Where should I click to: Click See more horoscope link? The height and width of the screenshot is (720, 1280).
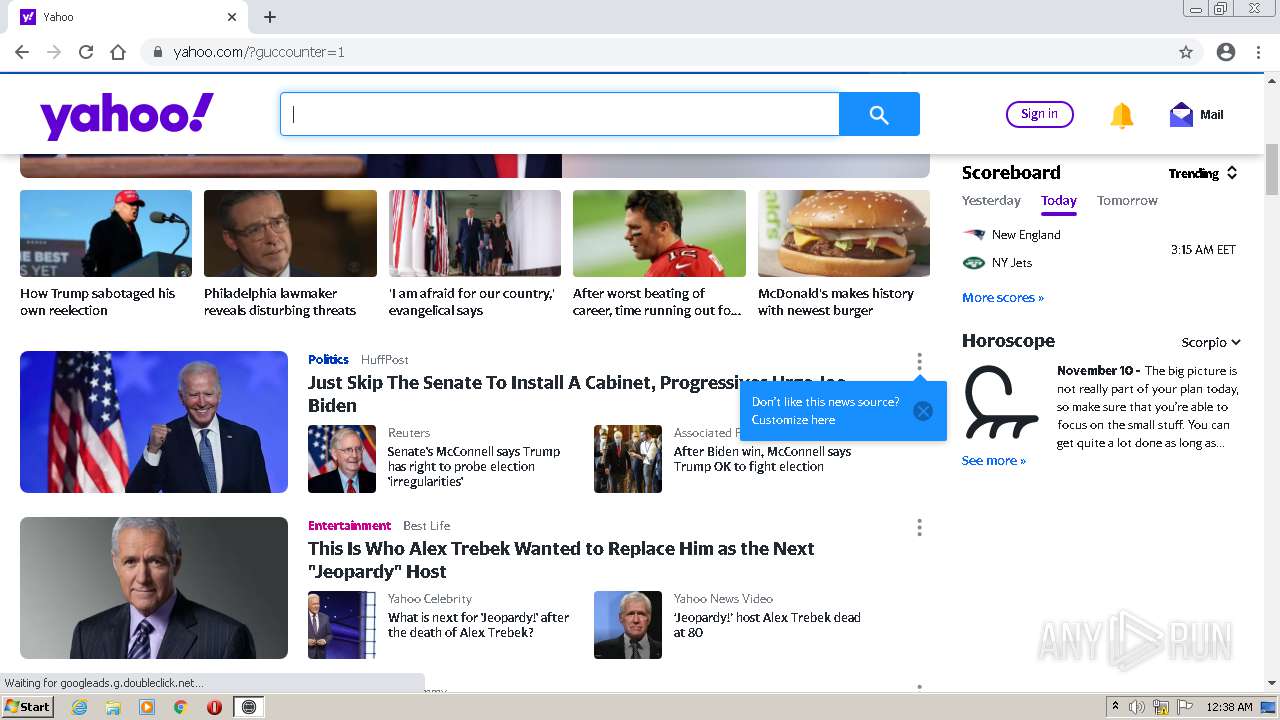[994, 460]
